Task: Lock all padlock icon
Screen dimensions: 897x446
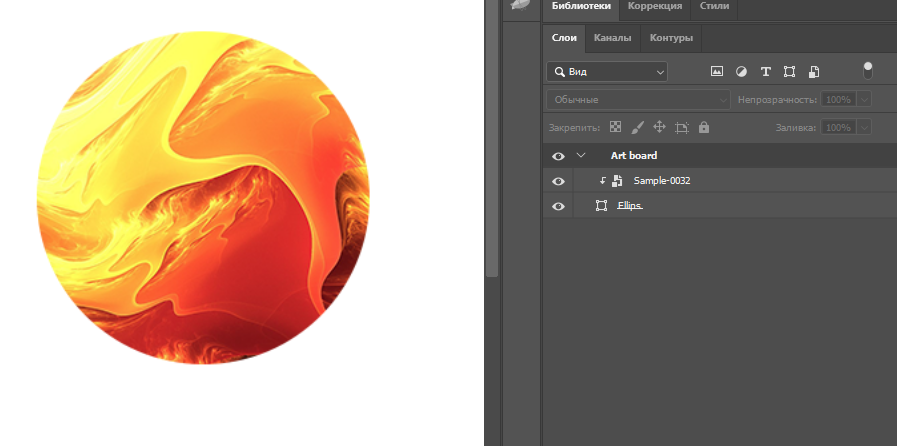Action: 704,127
